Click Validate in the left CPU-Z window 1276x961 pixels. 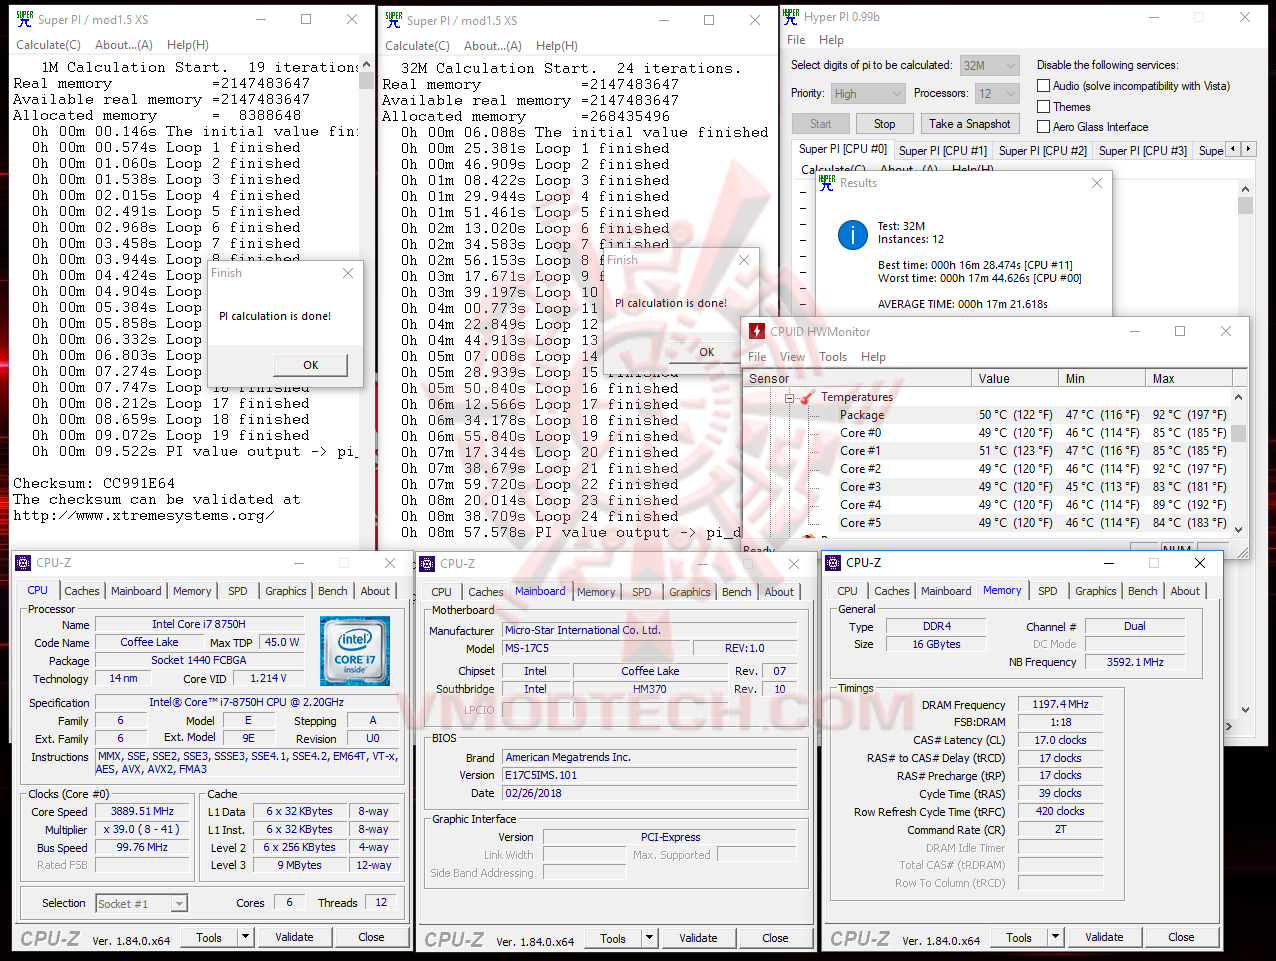[294, 937]
